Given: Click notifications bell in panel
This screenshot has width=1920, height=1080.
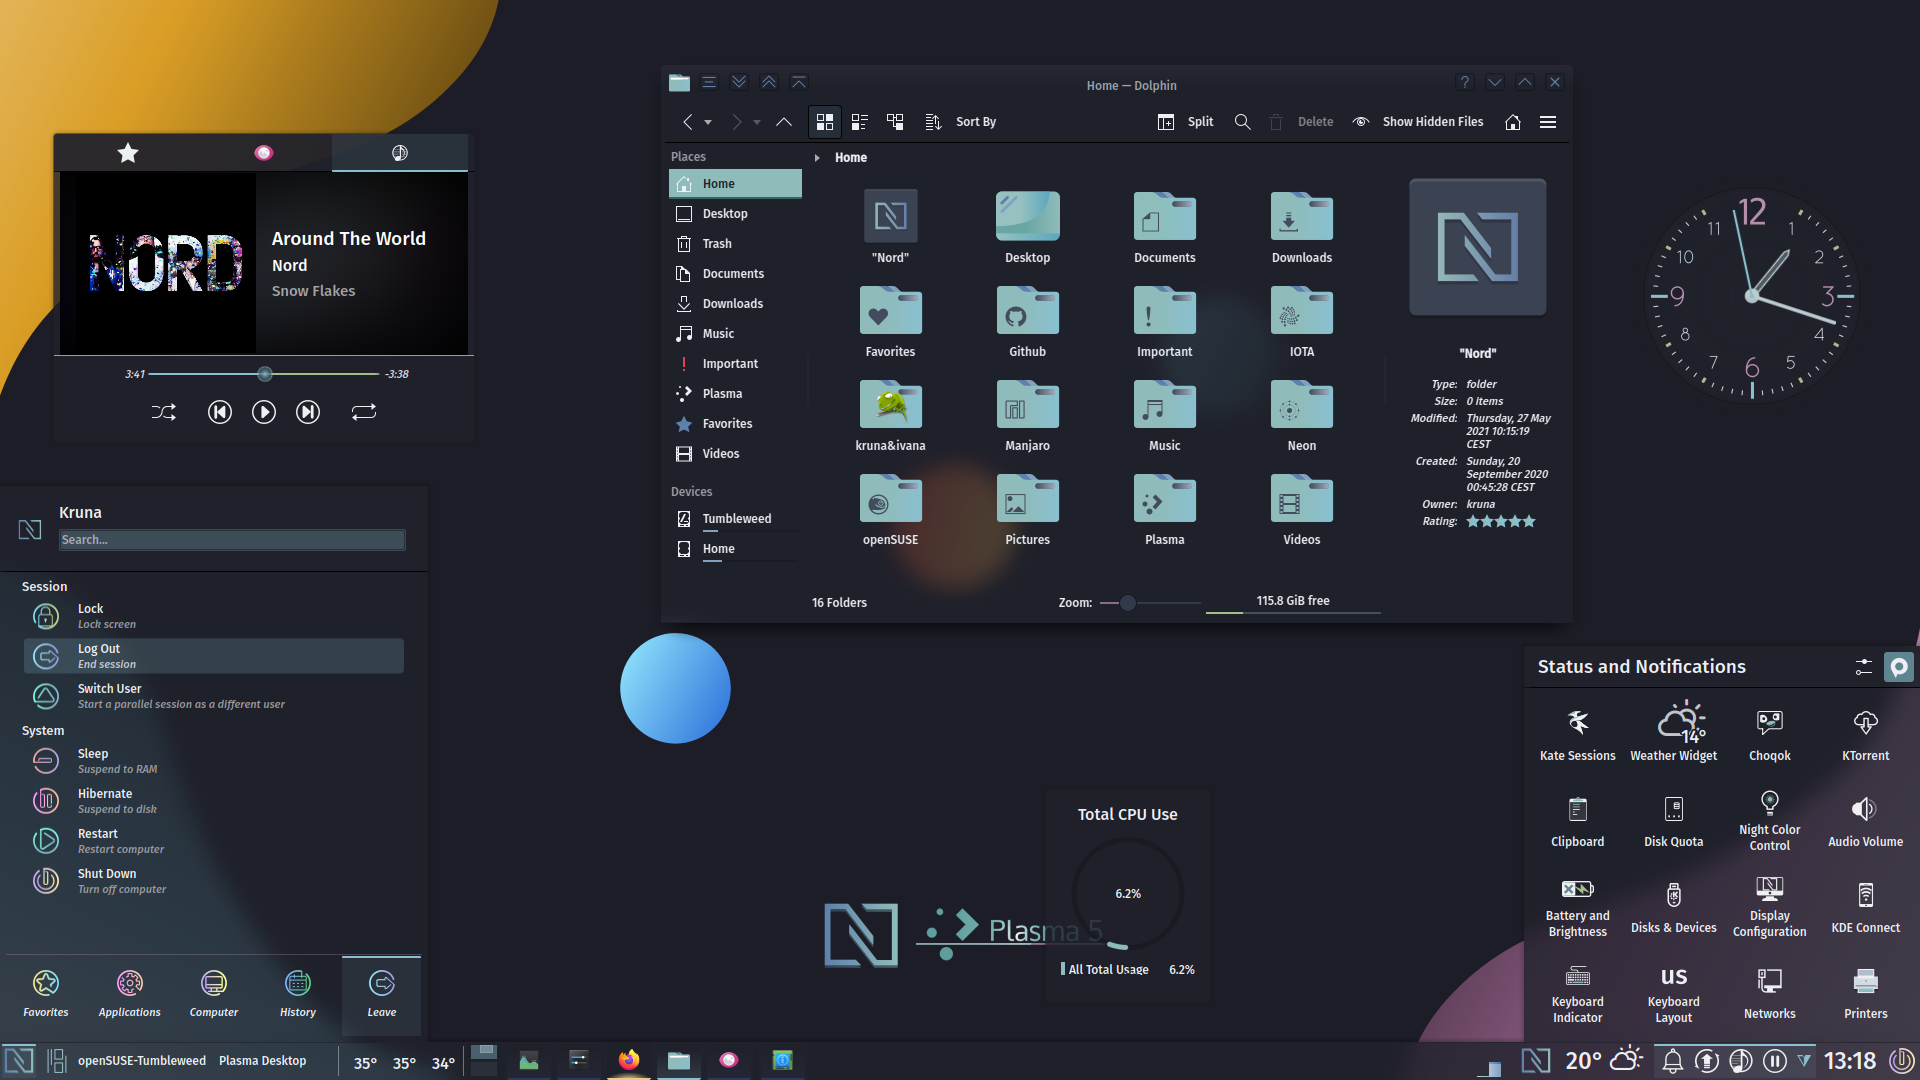Looking at the screenshot, I should click(x=1672, y=1060).
